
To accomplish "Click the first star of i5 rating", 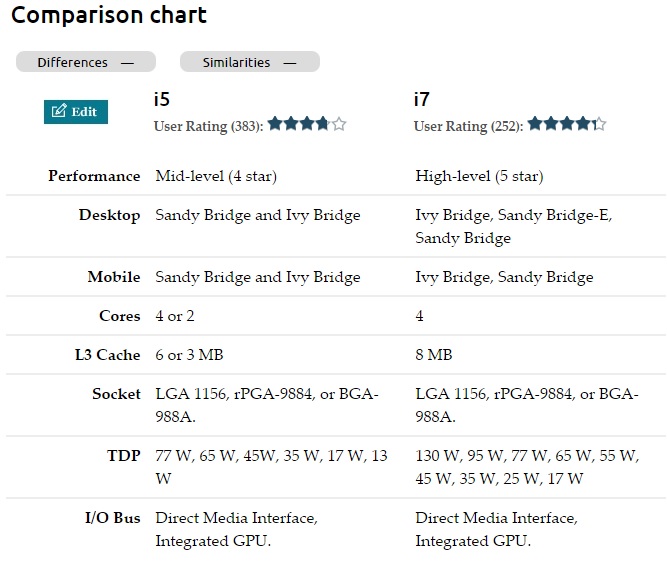I will [275, 124].
